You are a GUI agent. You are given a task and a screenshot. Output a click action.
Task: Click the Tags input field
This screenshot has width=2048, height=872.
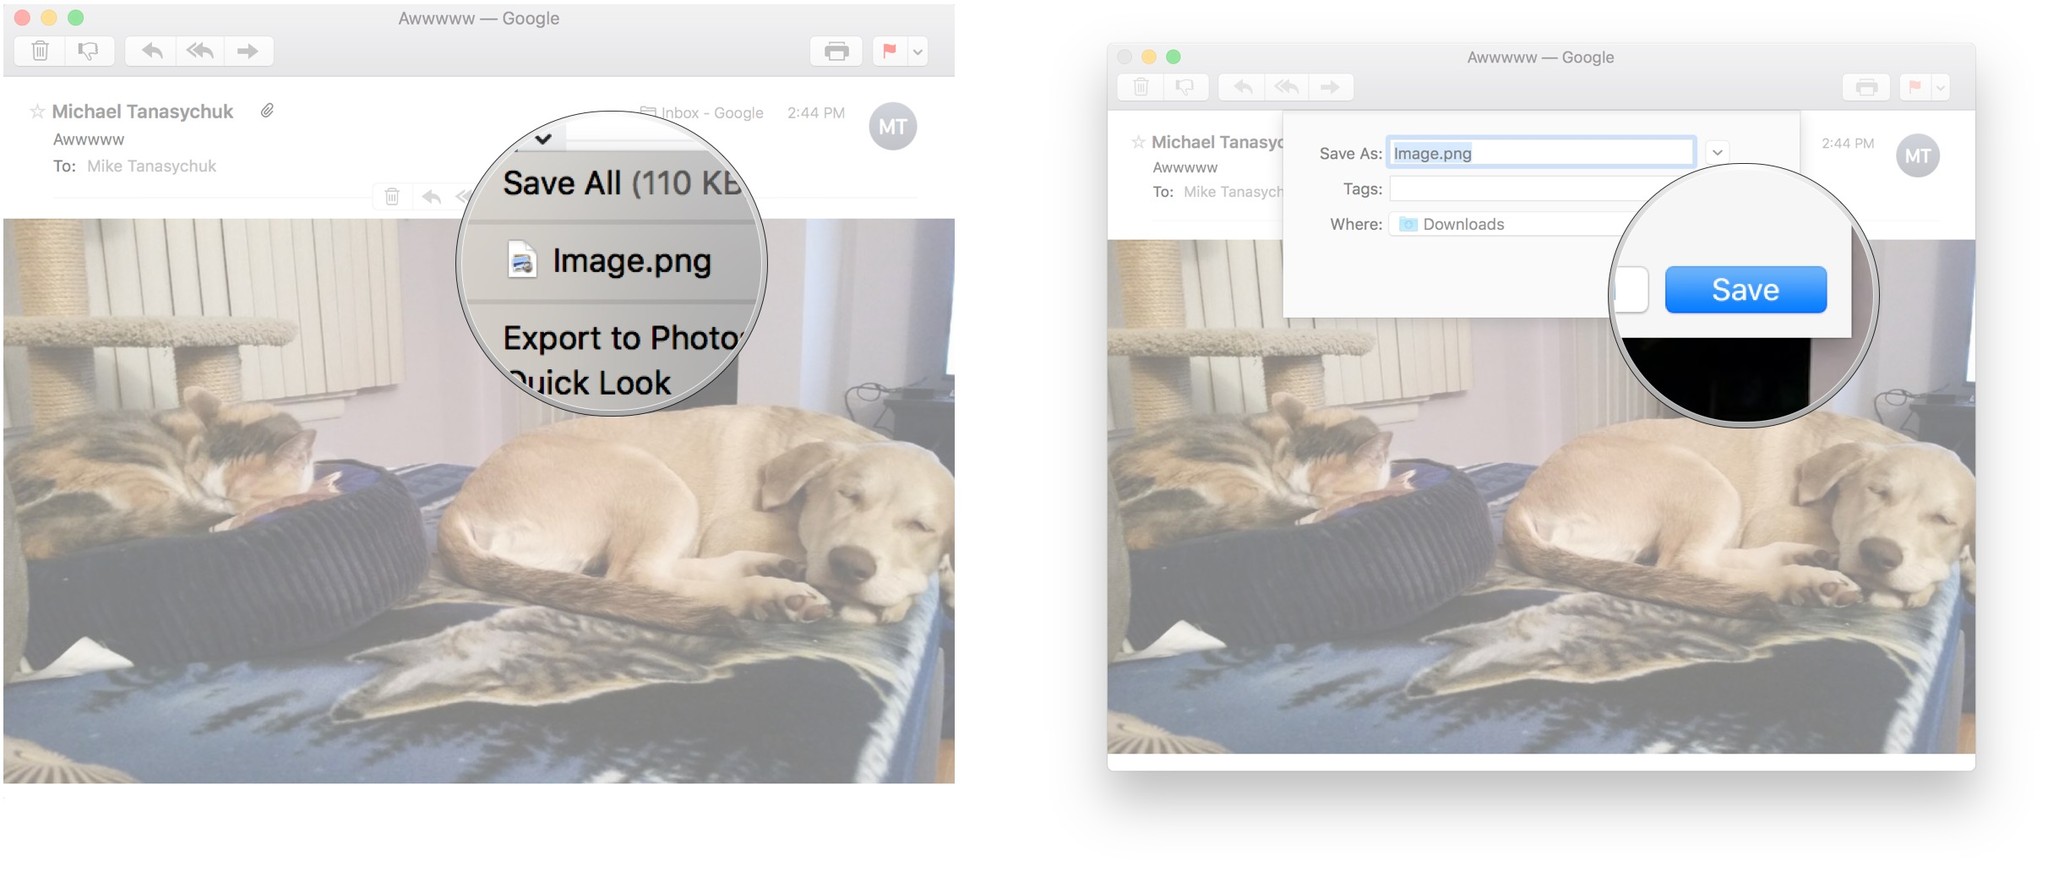click(1520, 189)
